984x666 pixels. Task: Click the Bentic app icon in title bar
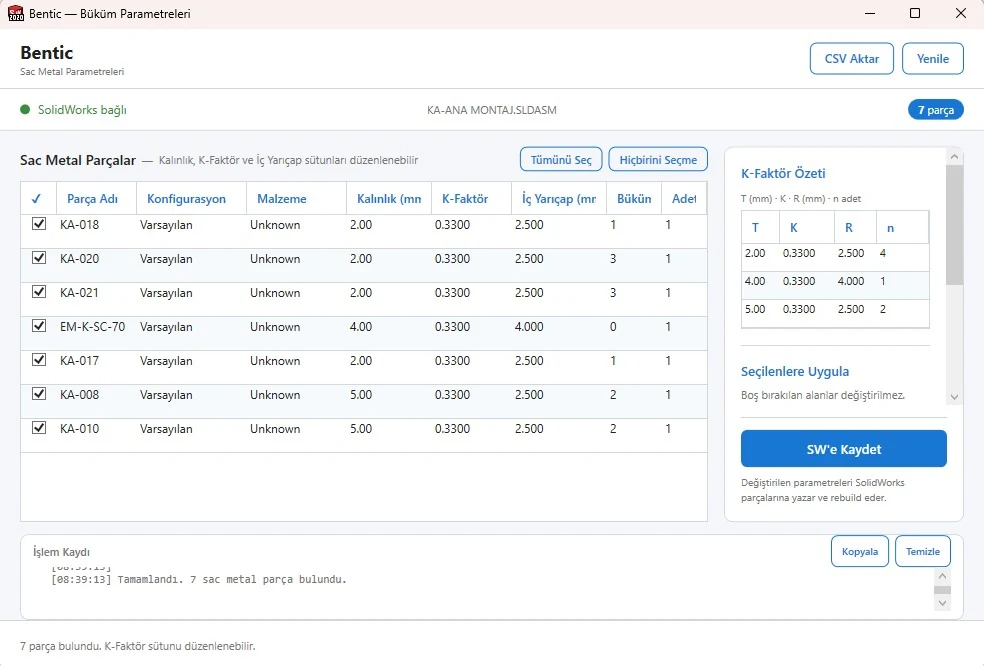[16, 13]
